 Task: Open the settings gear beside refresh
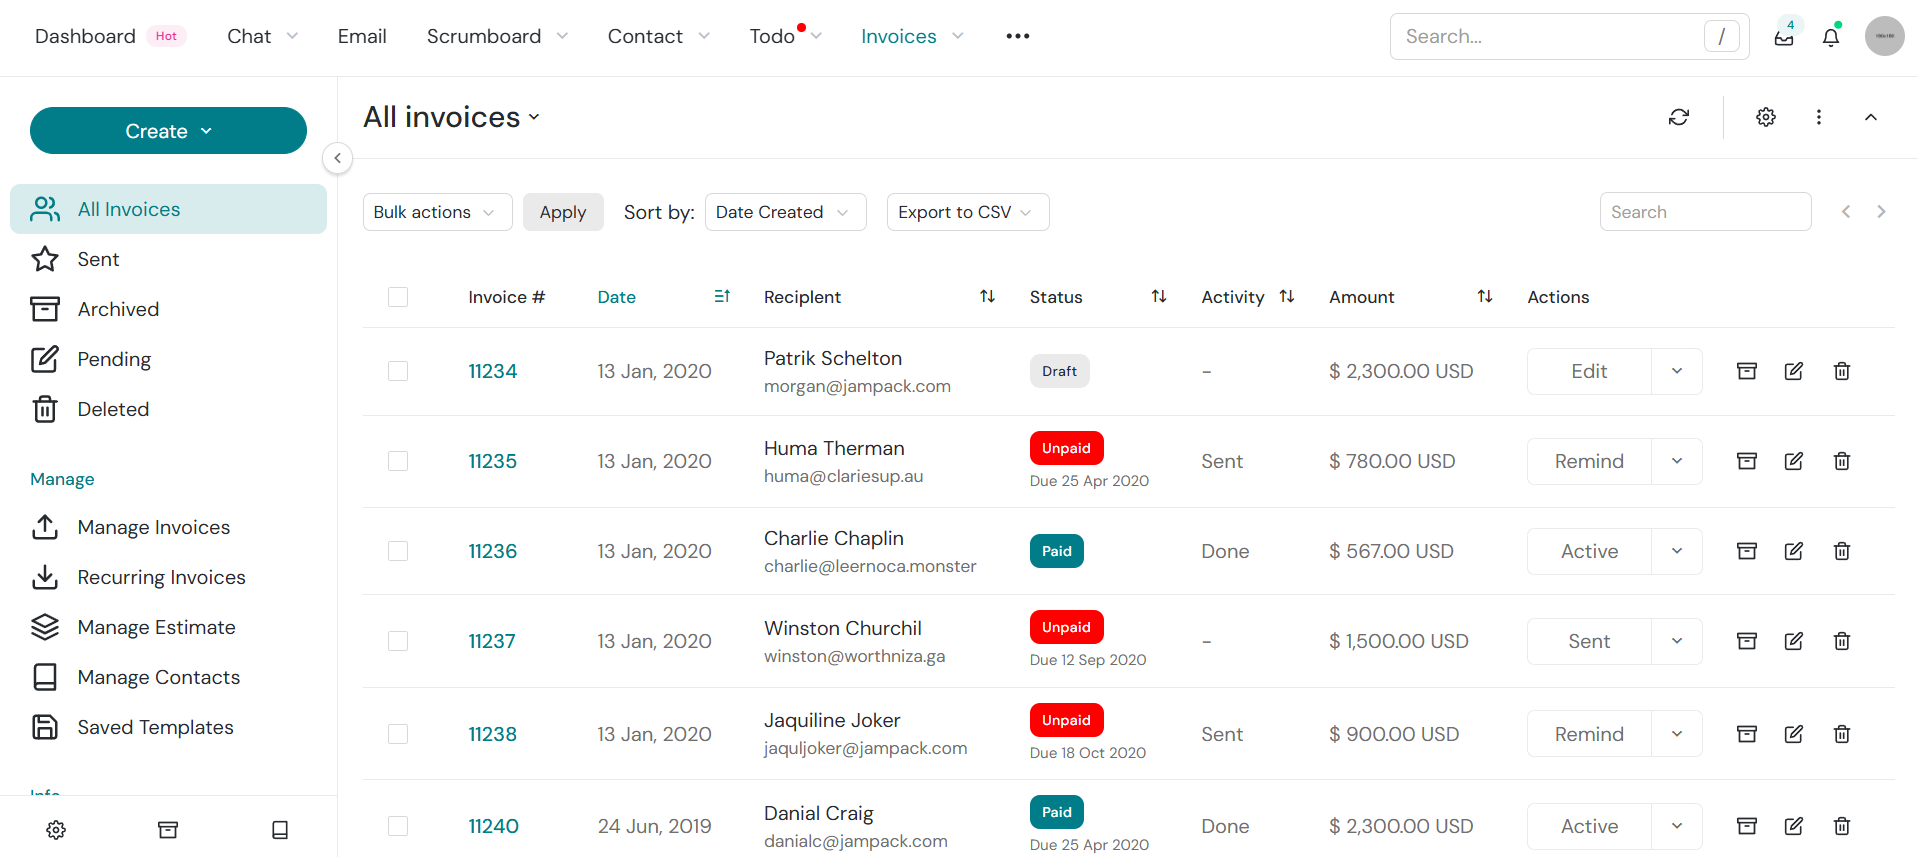(1766, 117)
